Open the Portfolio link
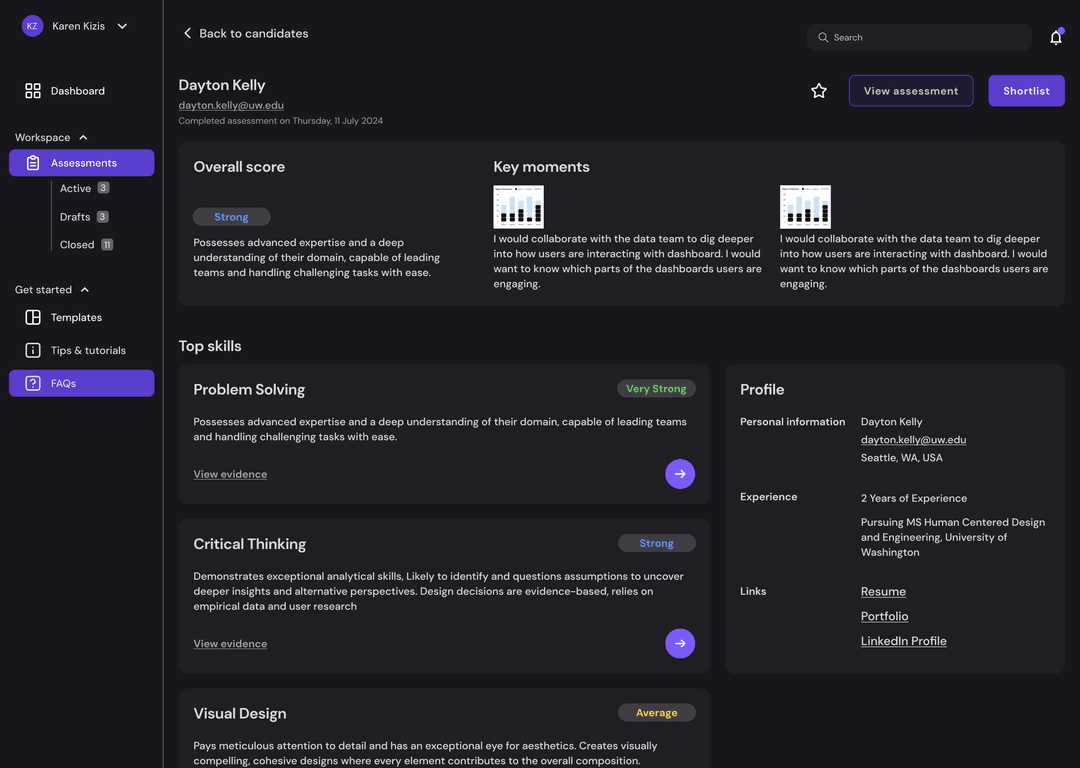 (x=884, y=616)
